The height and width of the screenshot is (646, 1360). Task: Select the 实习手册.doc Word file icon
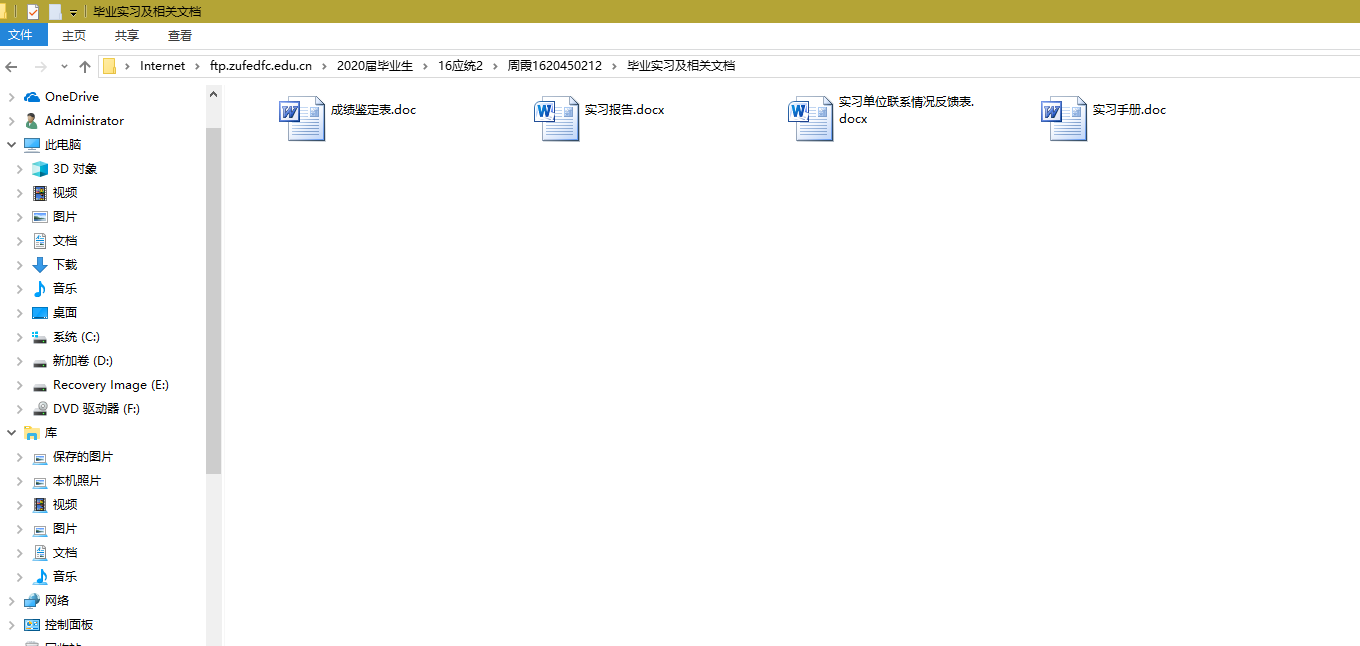click(x=1064, y=119)
